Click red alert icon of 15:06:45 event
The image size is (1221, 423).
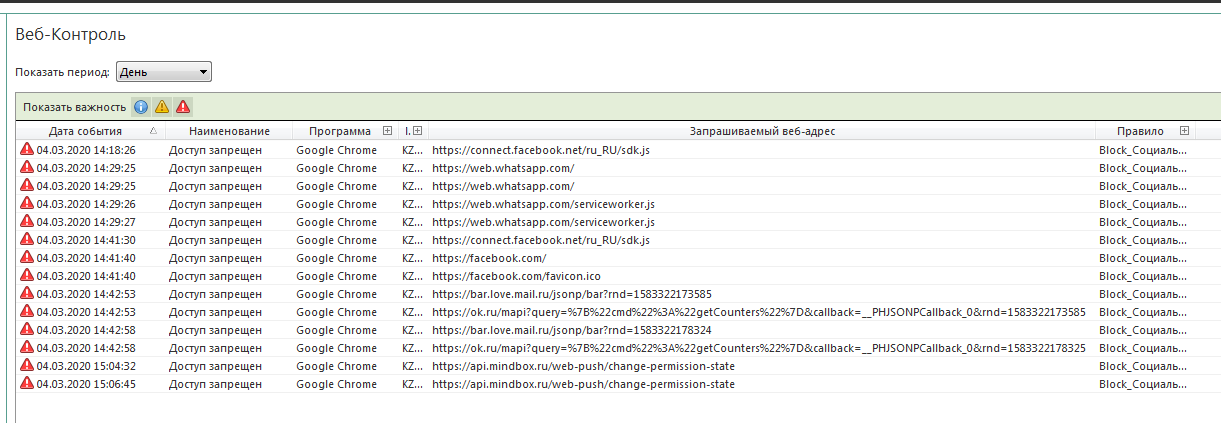pyautogui.click(x=26, y=384)
